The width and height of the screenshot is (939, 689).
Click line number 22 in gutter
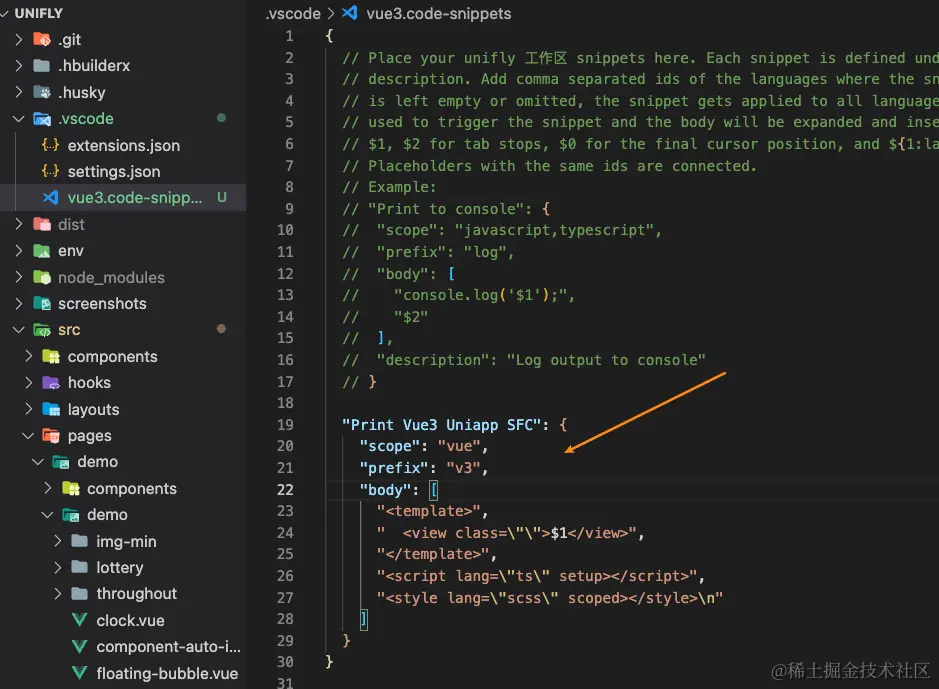(x=285, y=490)
